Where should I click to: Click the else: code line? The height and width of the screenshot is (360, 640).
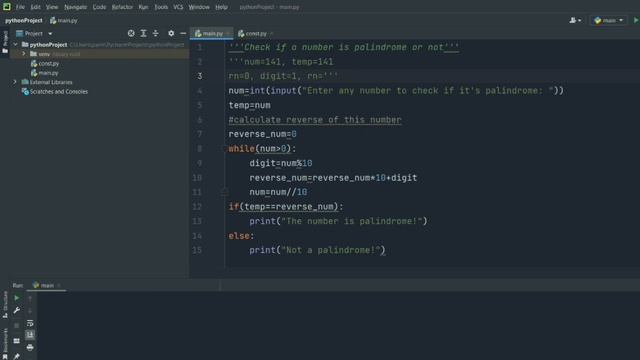pyautogui.click(x=241, y=236)
